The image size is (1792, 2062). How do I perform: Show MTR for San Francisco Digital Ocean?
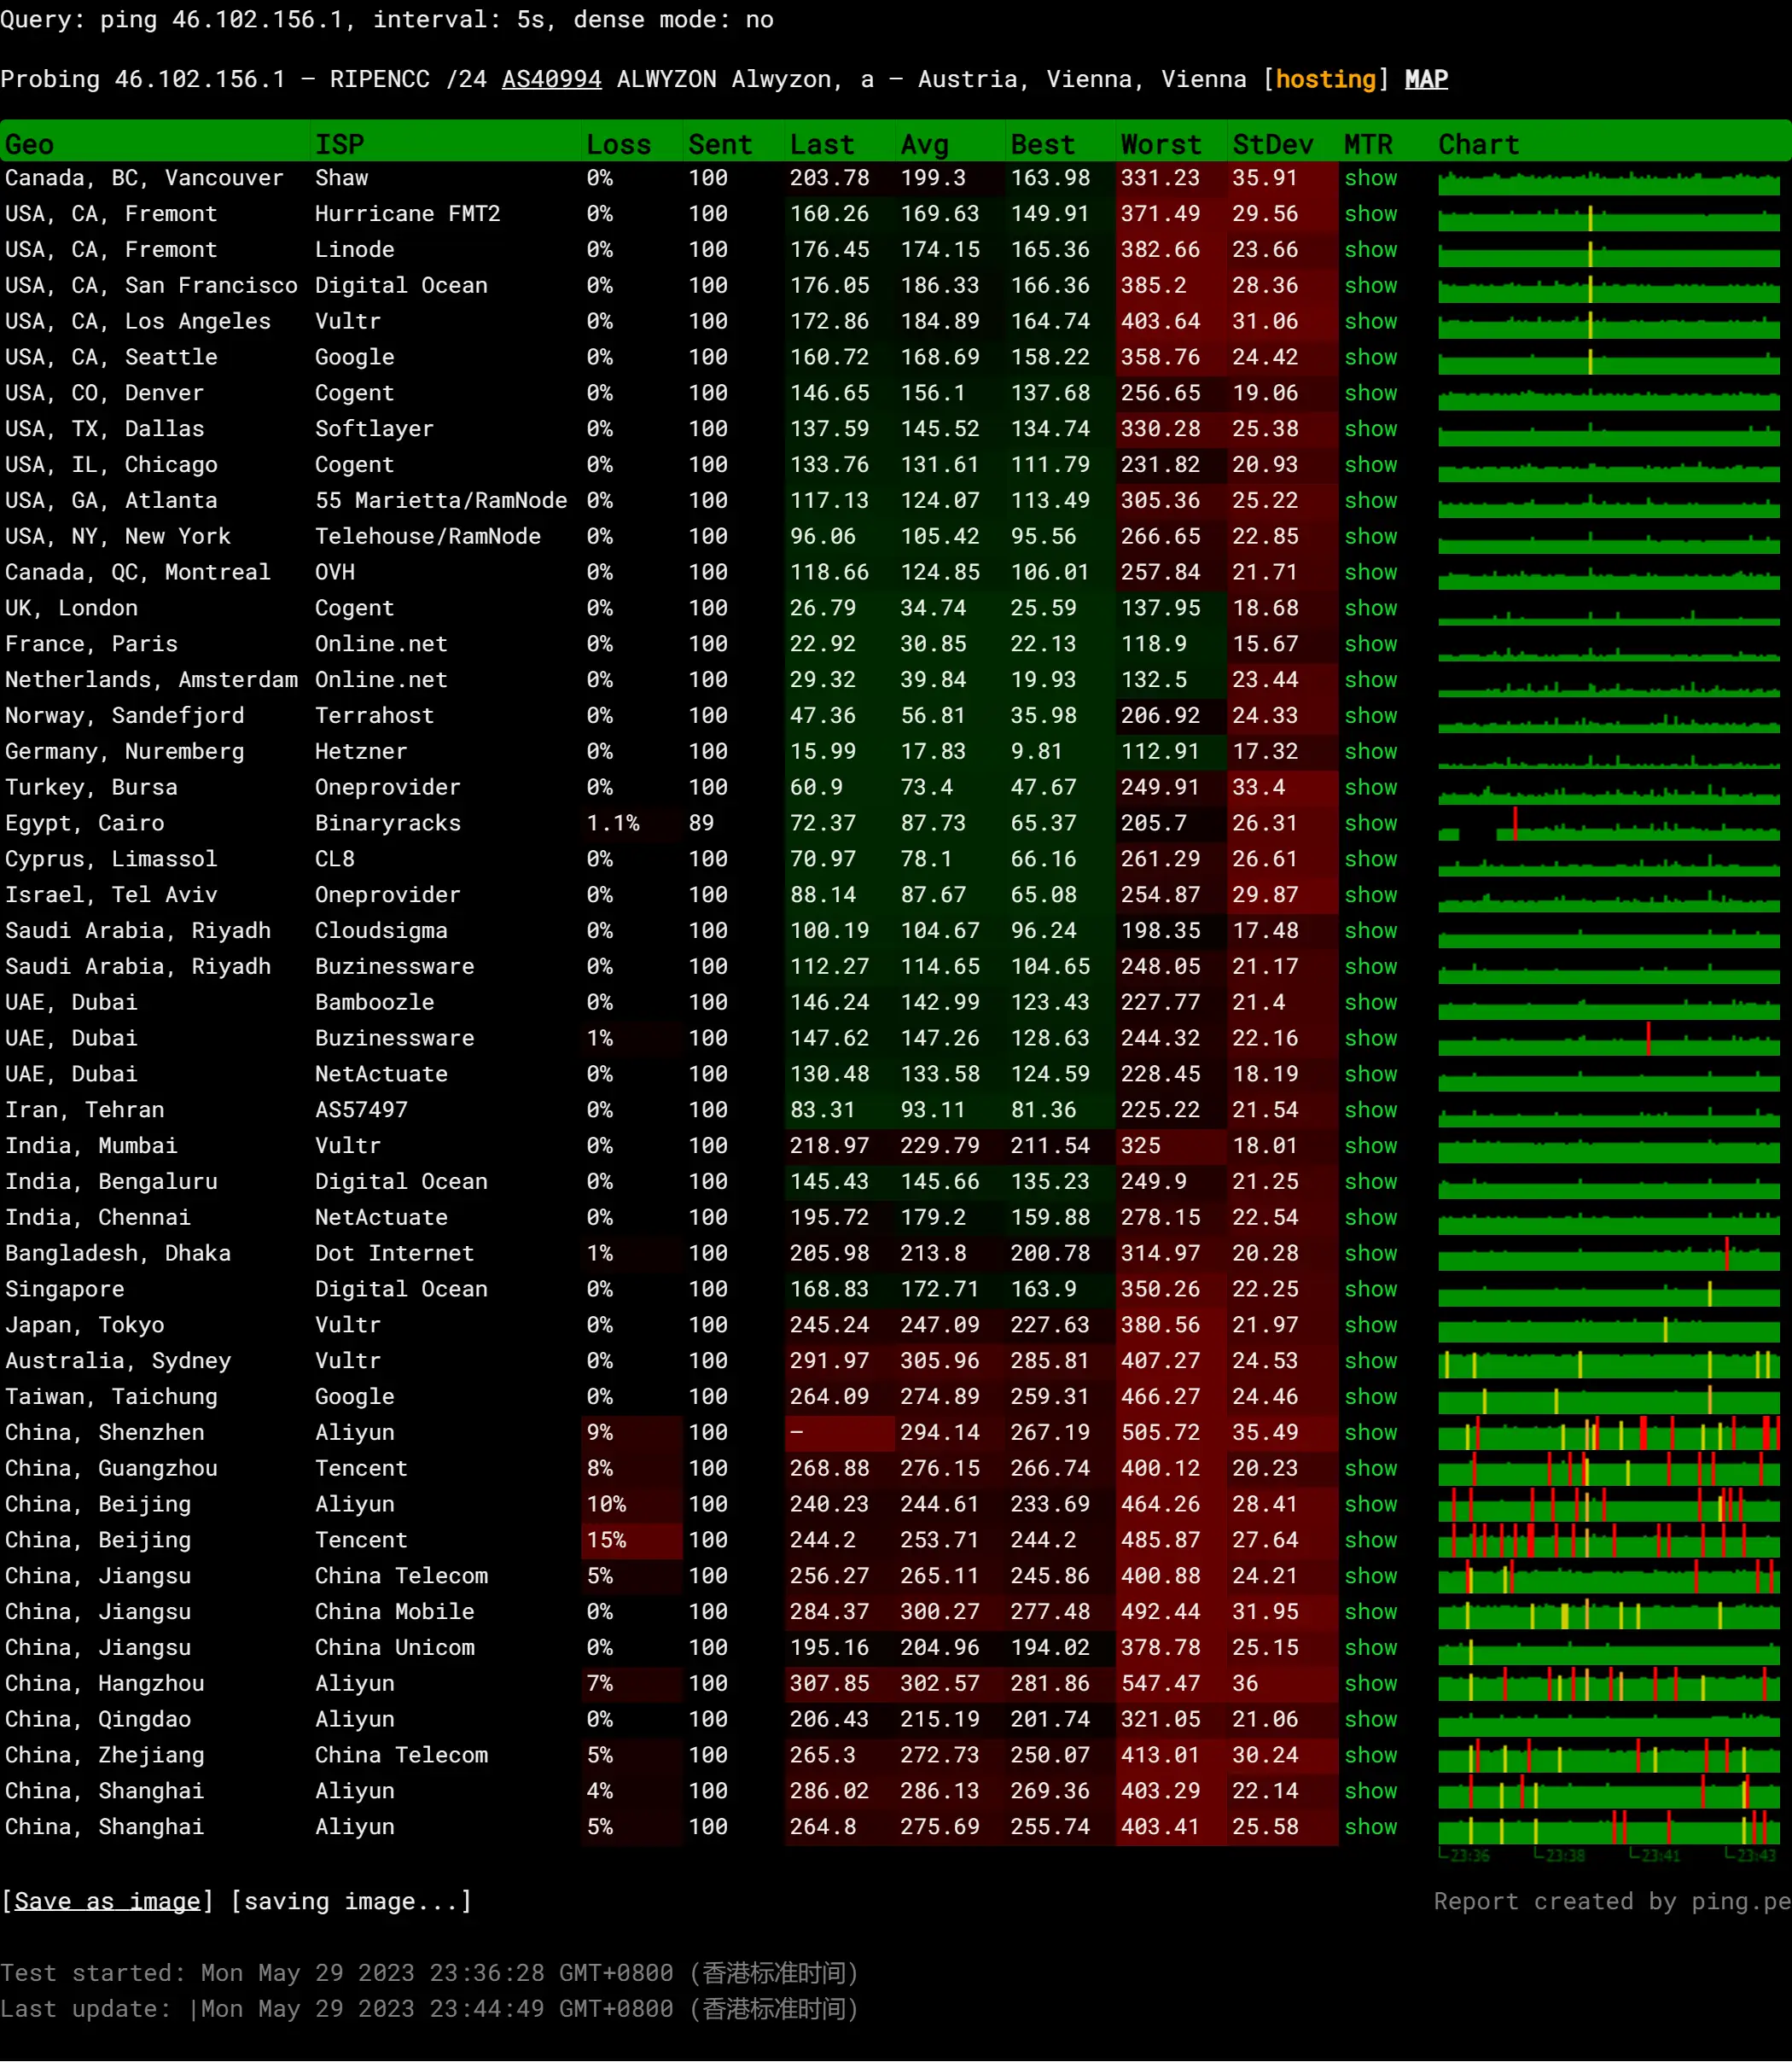click(1370, 286)
